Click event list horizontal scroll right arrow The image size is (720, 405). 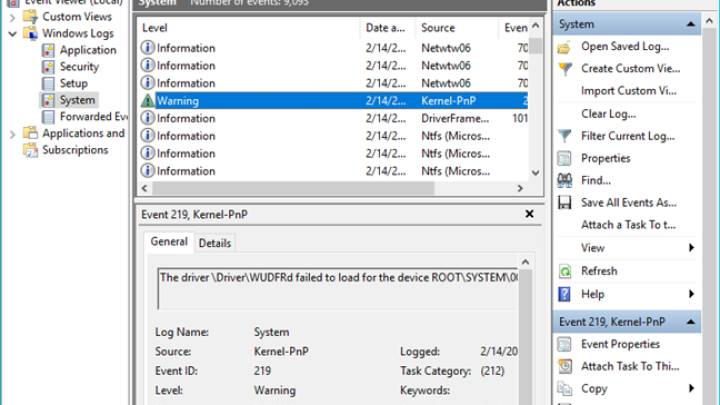(520, 188)
